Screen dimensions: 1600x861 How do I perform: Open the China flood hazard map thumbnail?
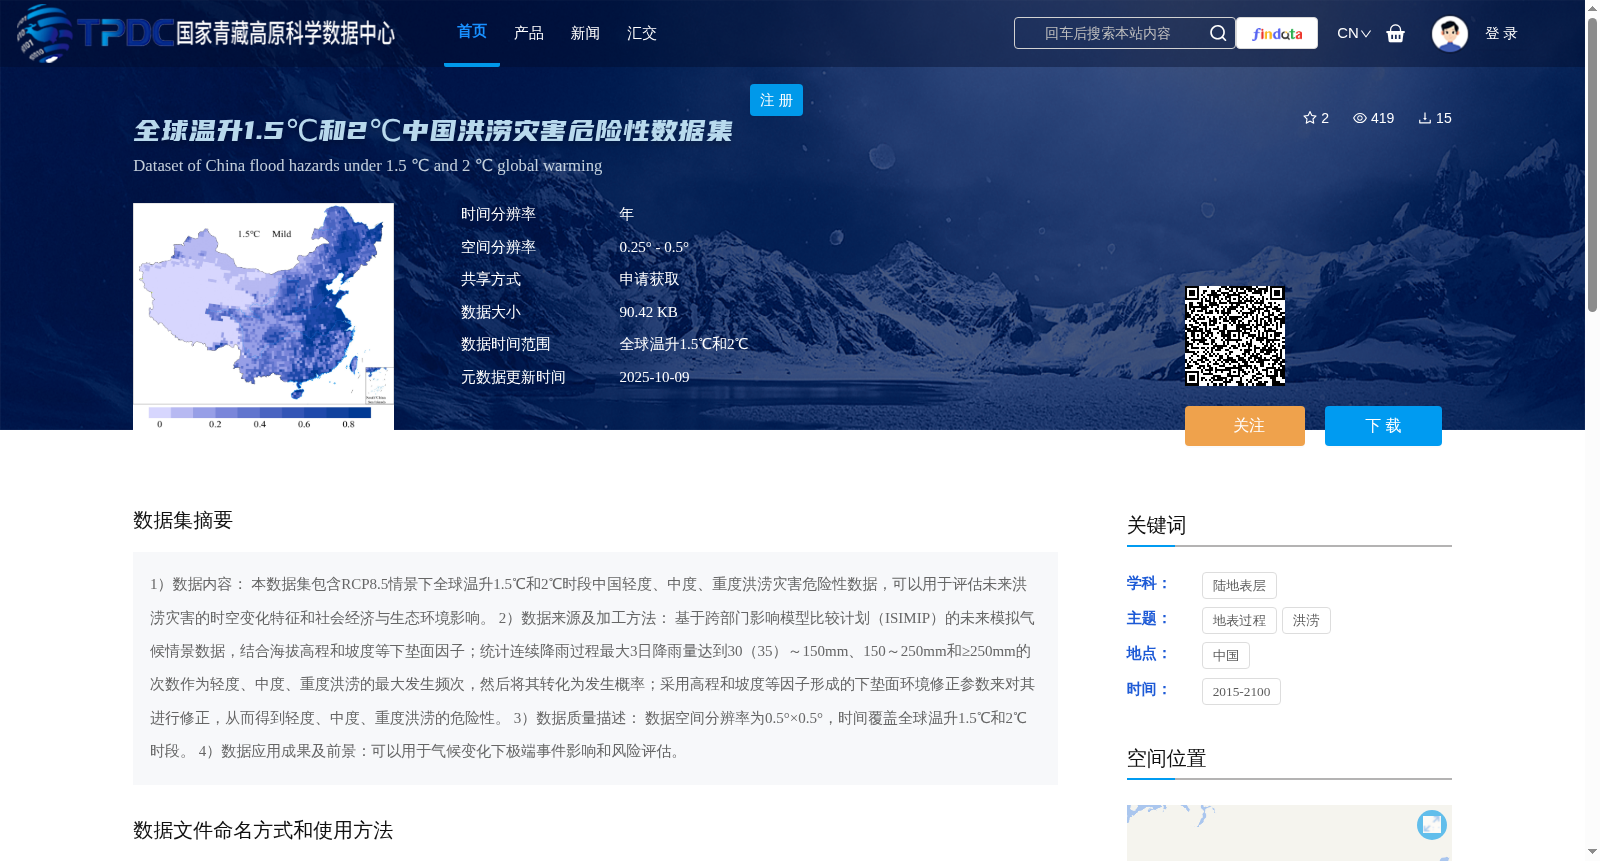[x=263, y=316]
